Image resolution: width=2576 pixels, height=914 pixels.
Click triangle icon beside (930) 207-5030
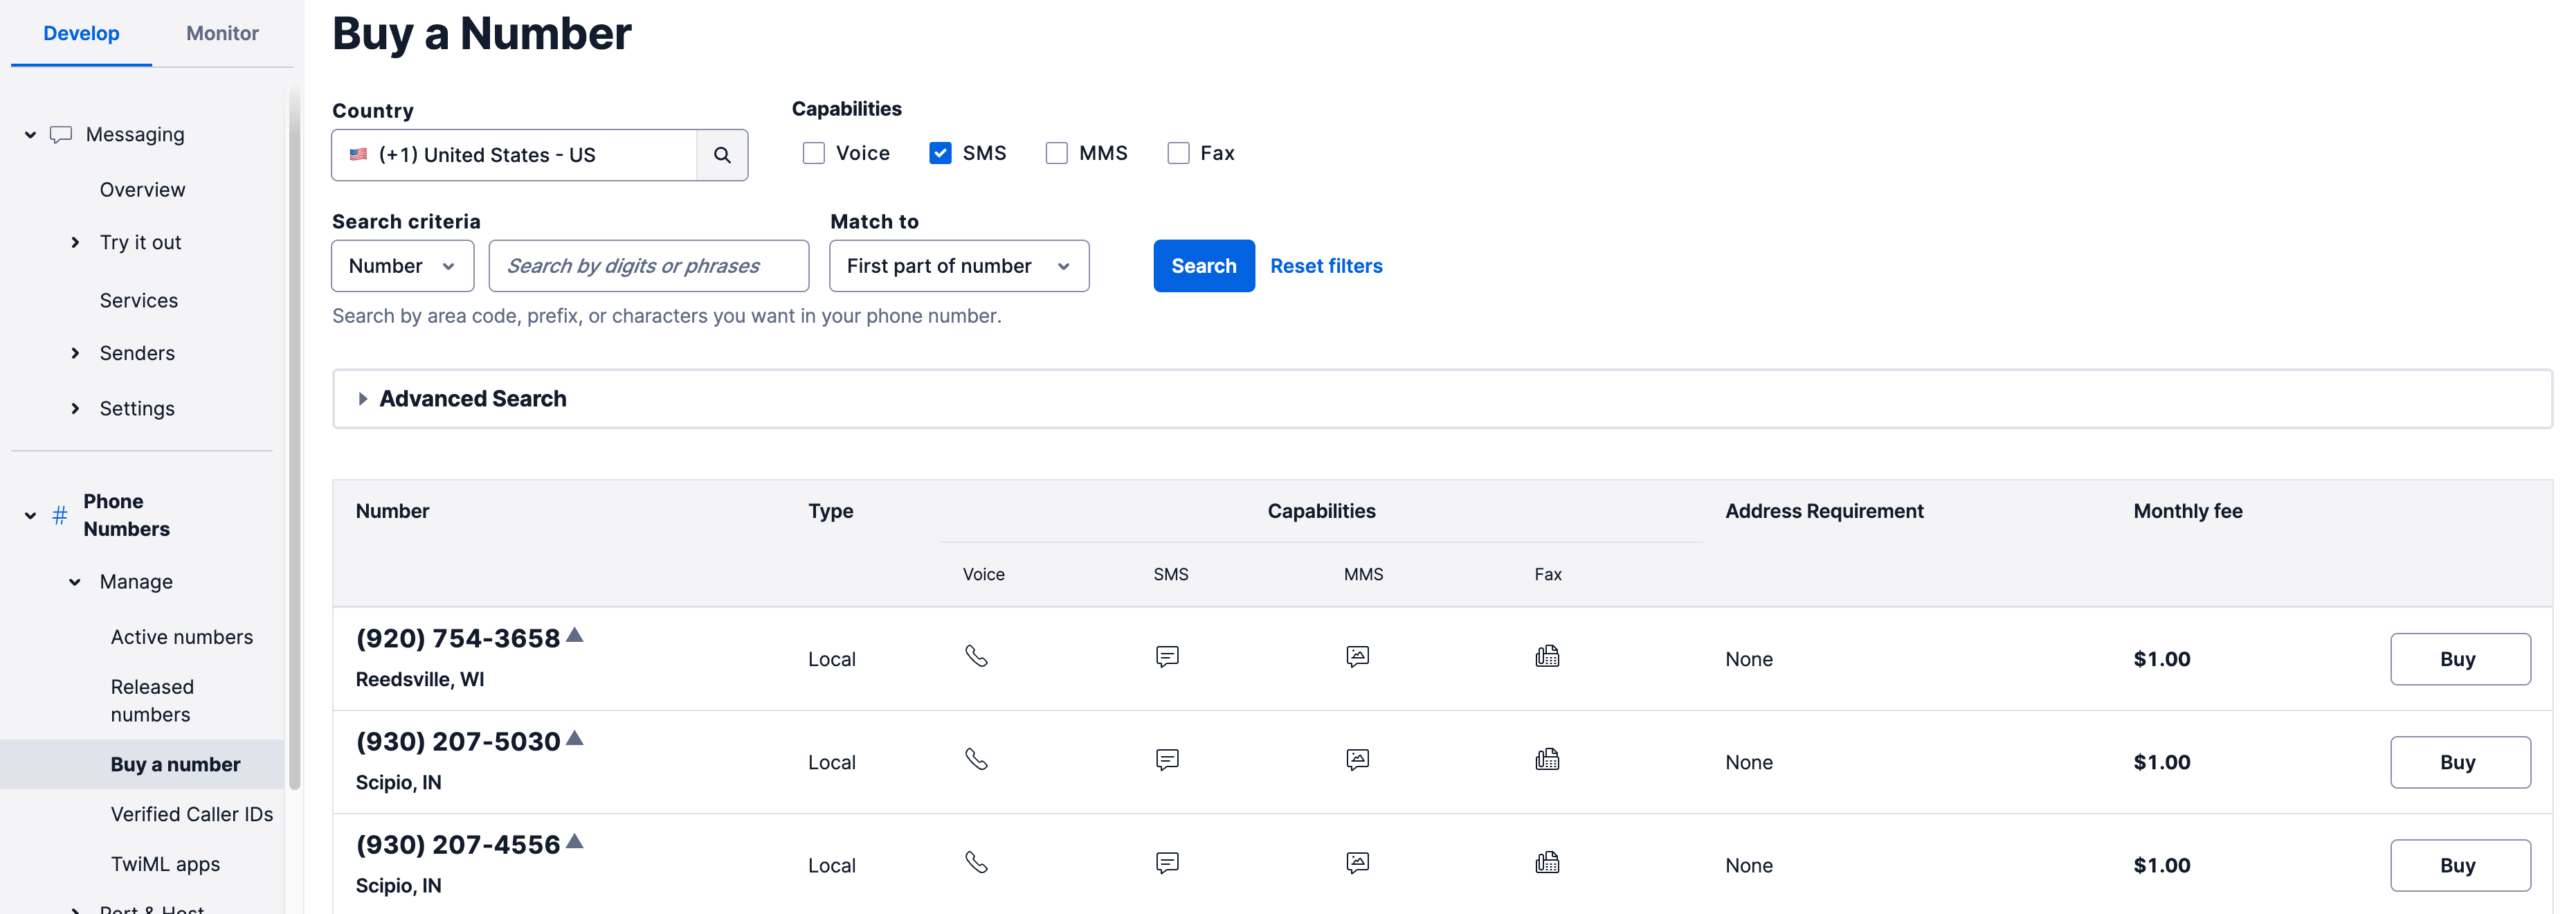(x=574, y=738)
